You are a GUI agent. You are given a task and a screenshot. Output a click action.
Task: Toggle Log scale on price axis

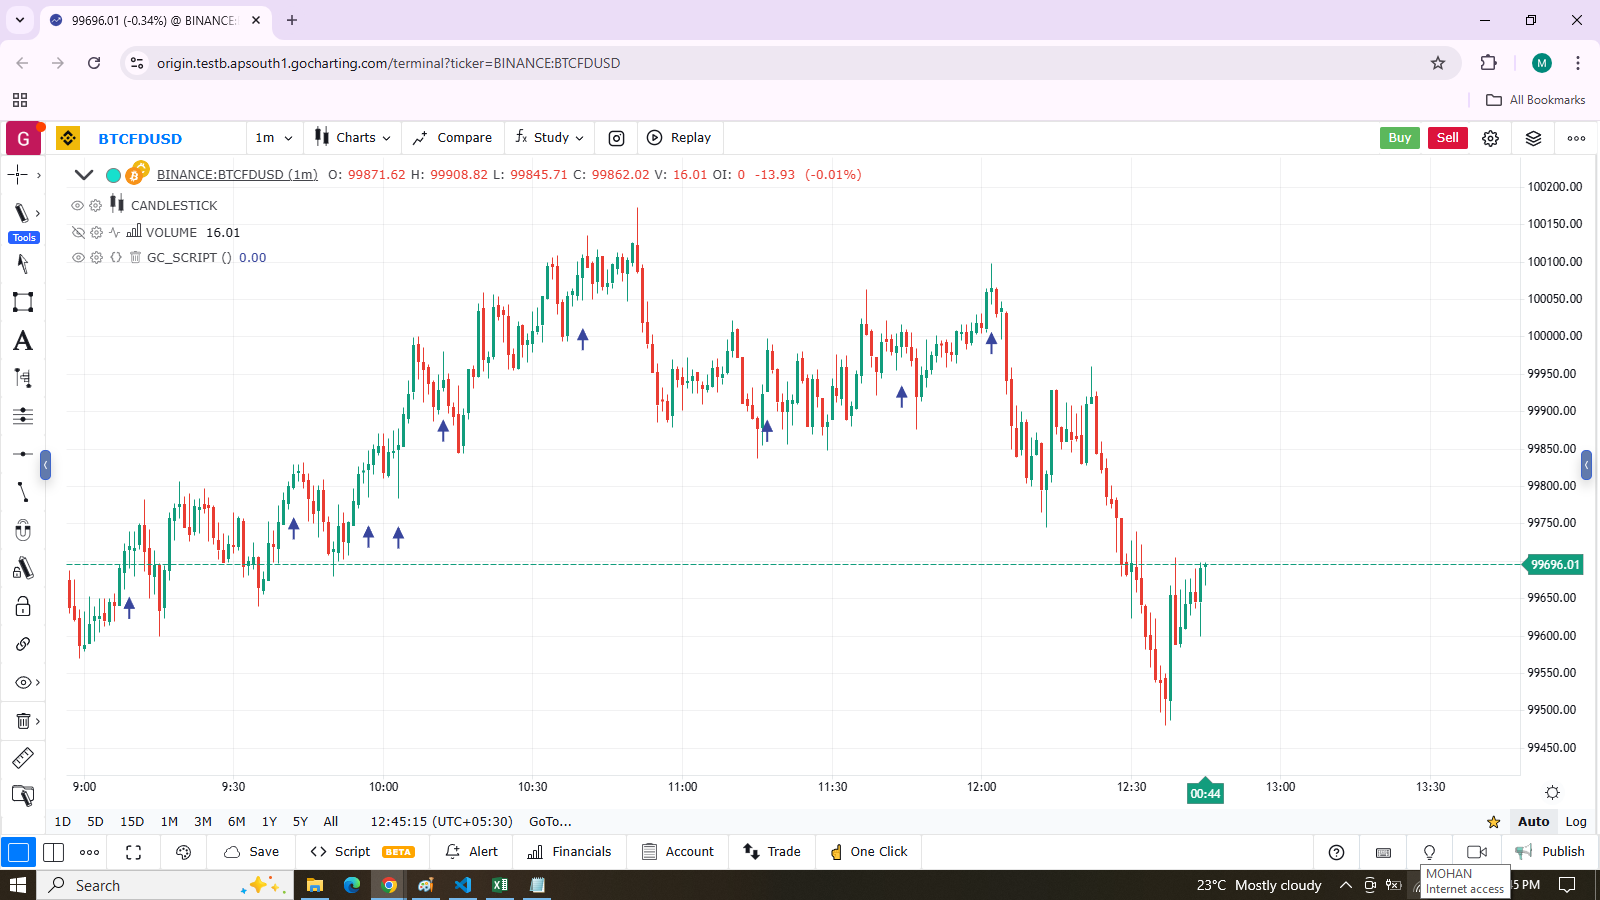pyautogui.click(x=1576, y=821)
